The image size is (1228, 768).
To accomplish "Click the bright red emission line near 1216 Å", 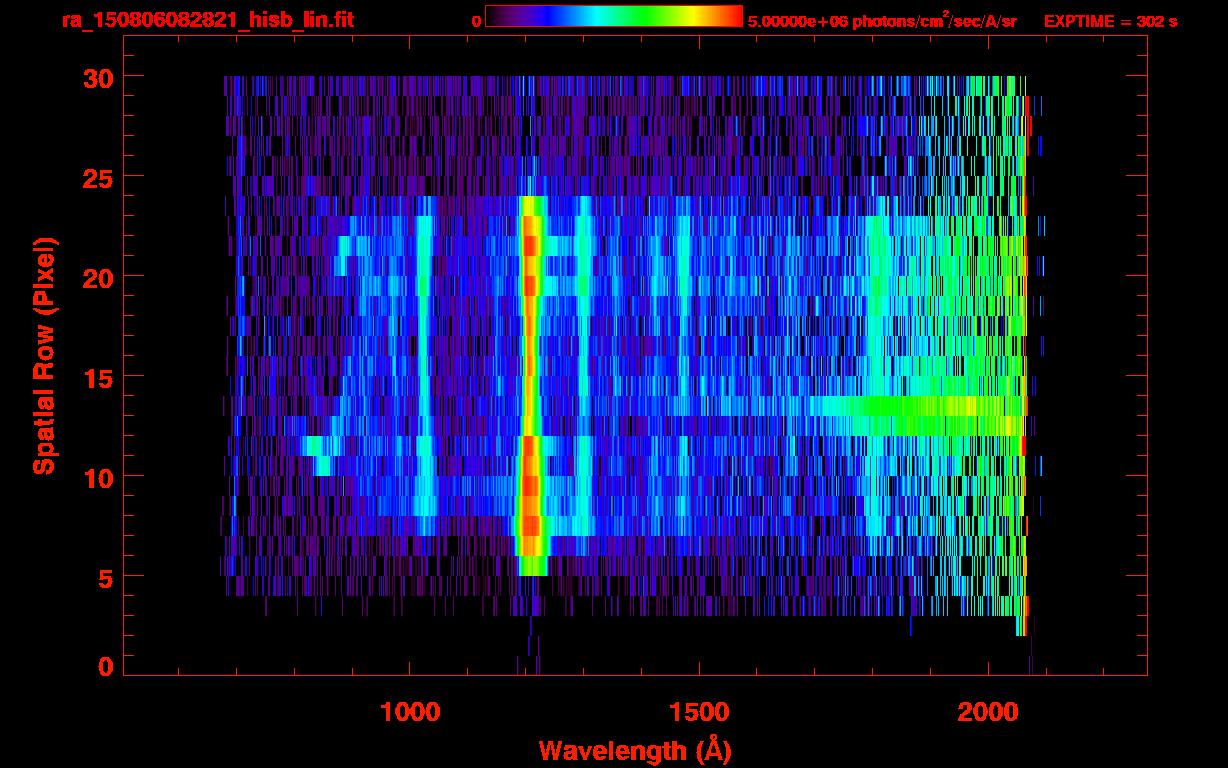I will click(x=530, y=385).
